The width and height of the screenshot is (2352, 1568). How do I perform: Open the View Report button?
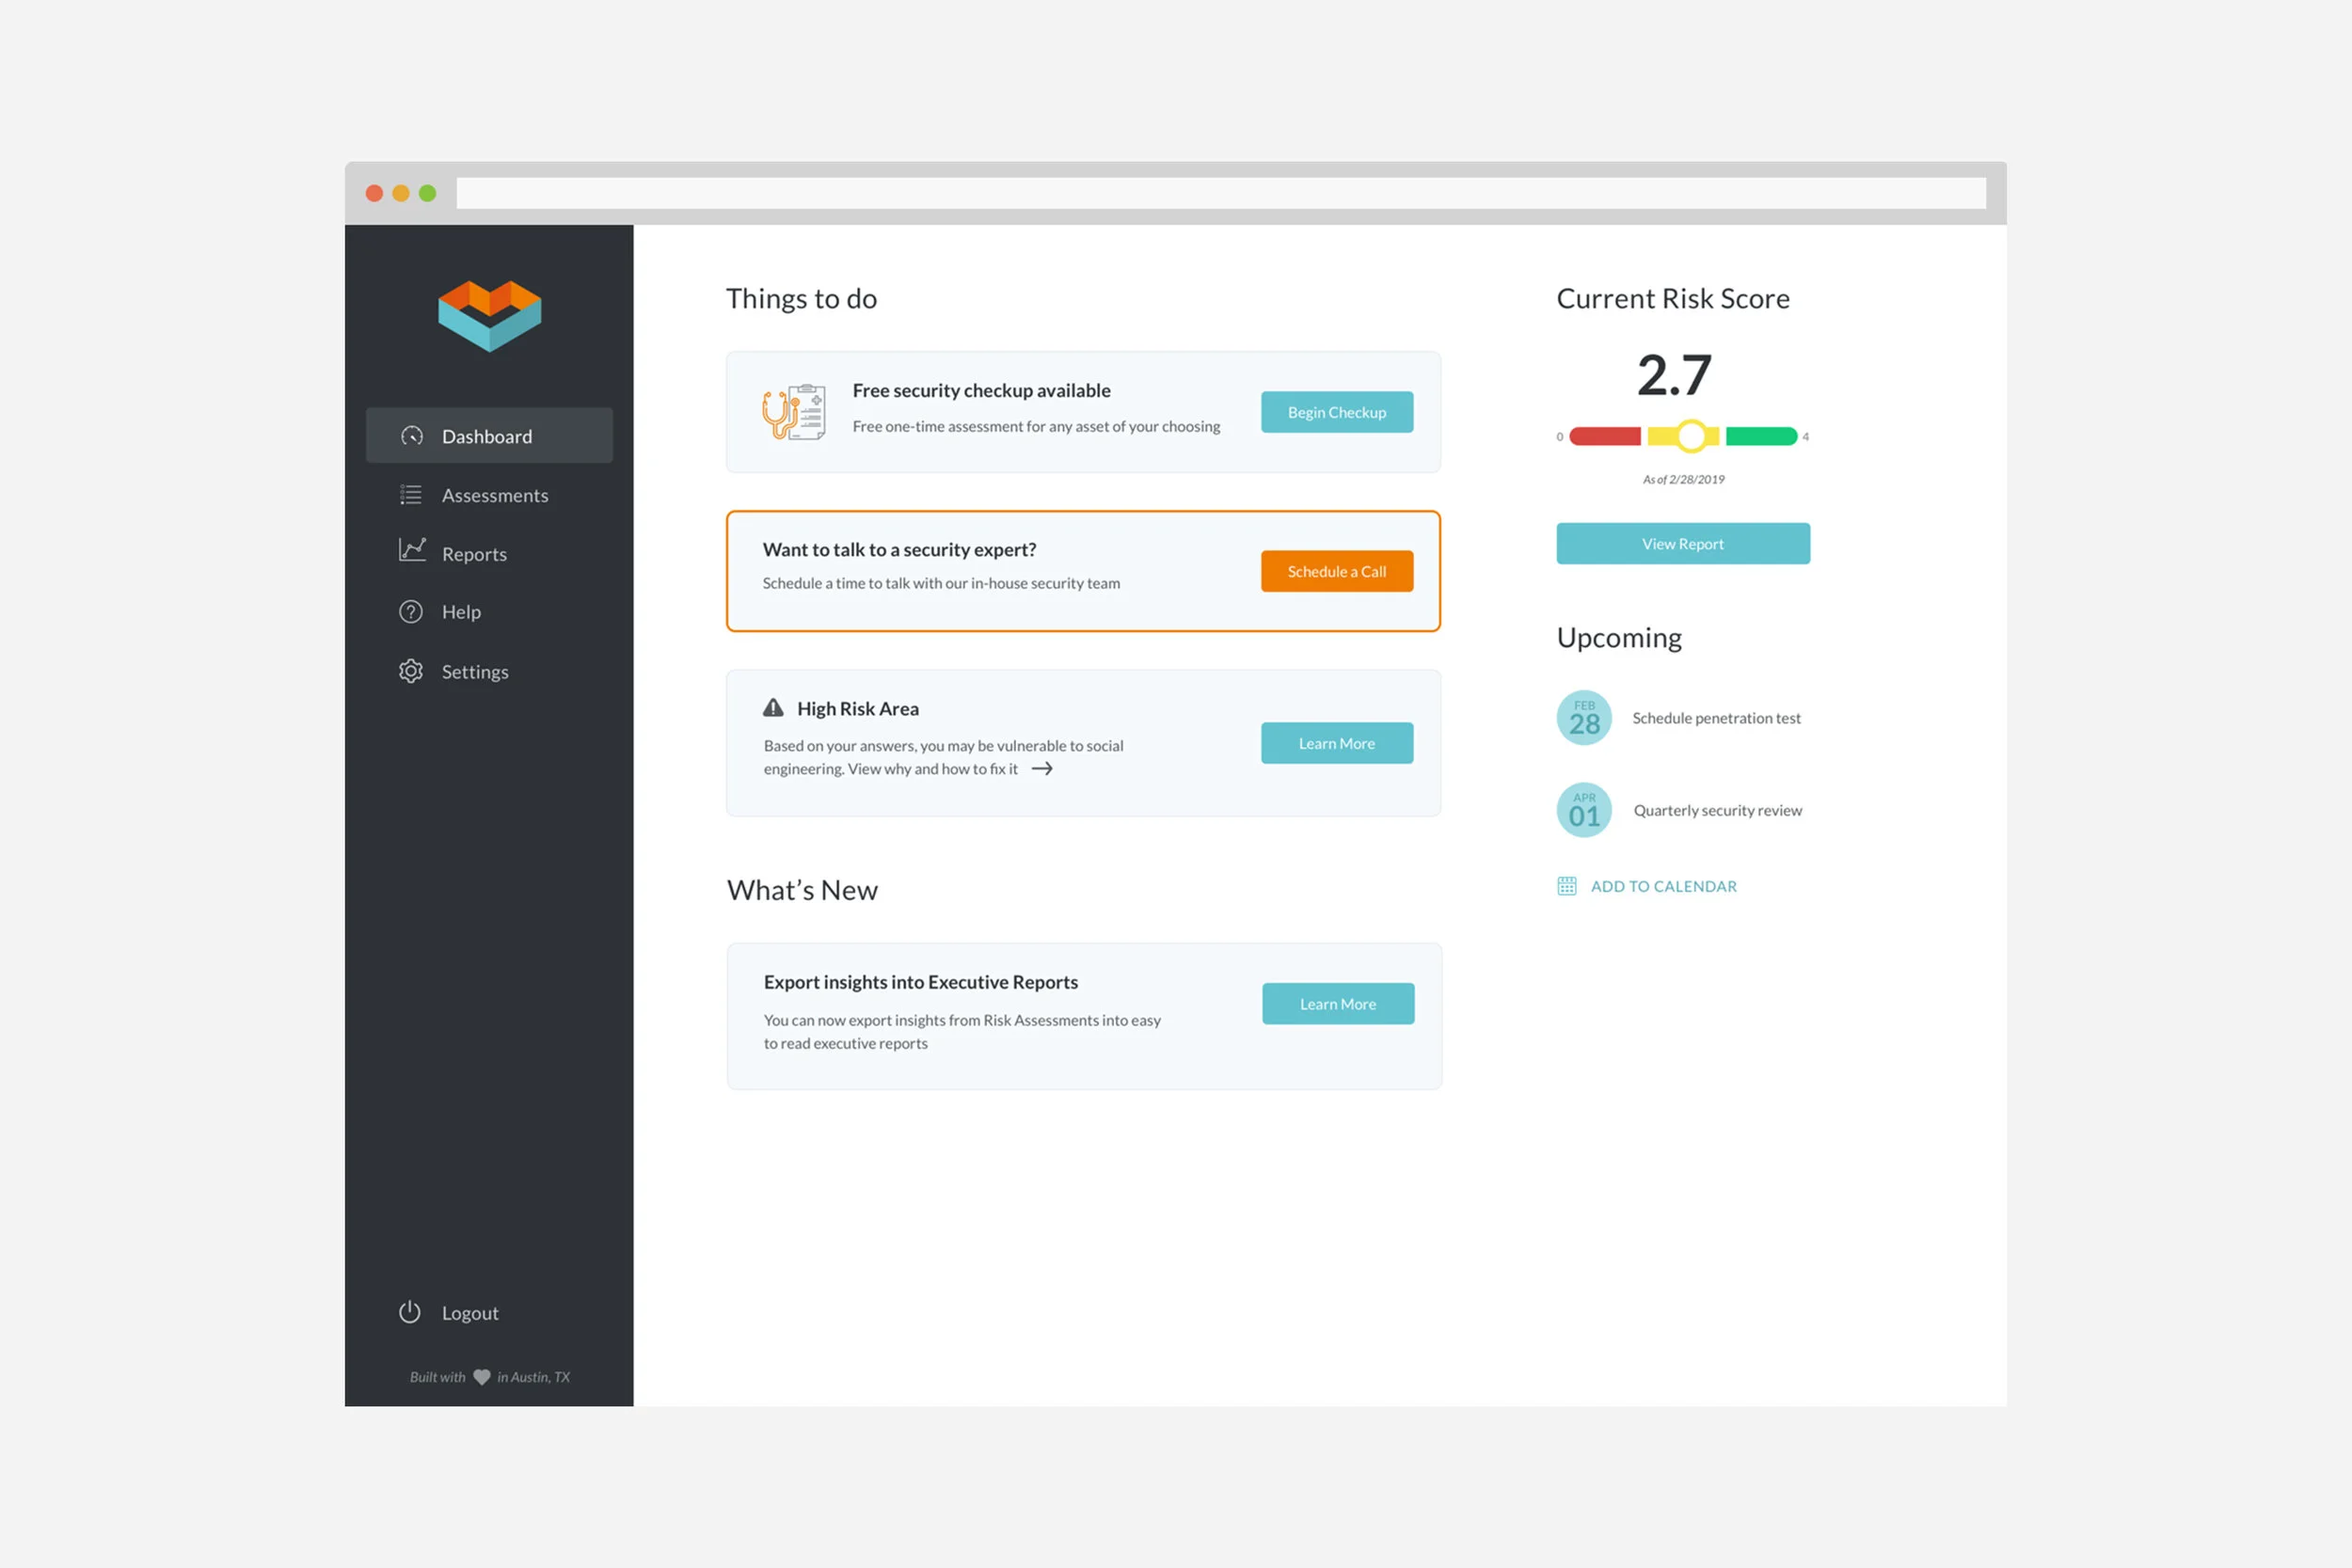(x=1683, y=544)
